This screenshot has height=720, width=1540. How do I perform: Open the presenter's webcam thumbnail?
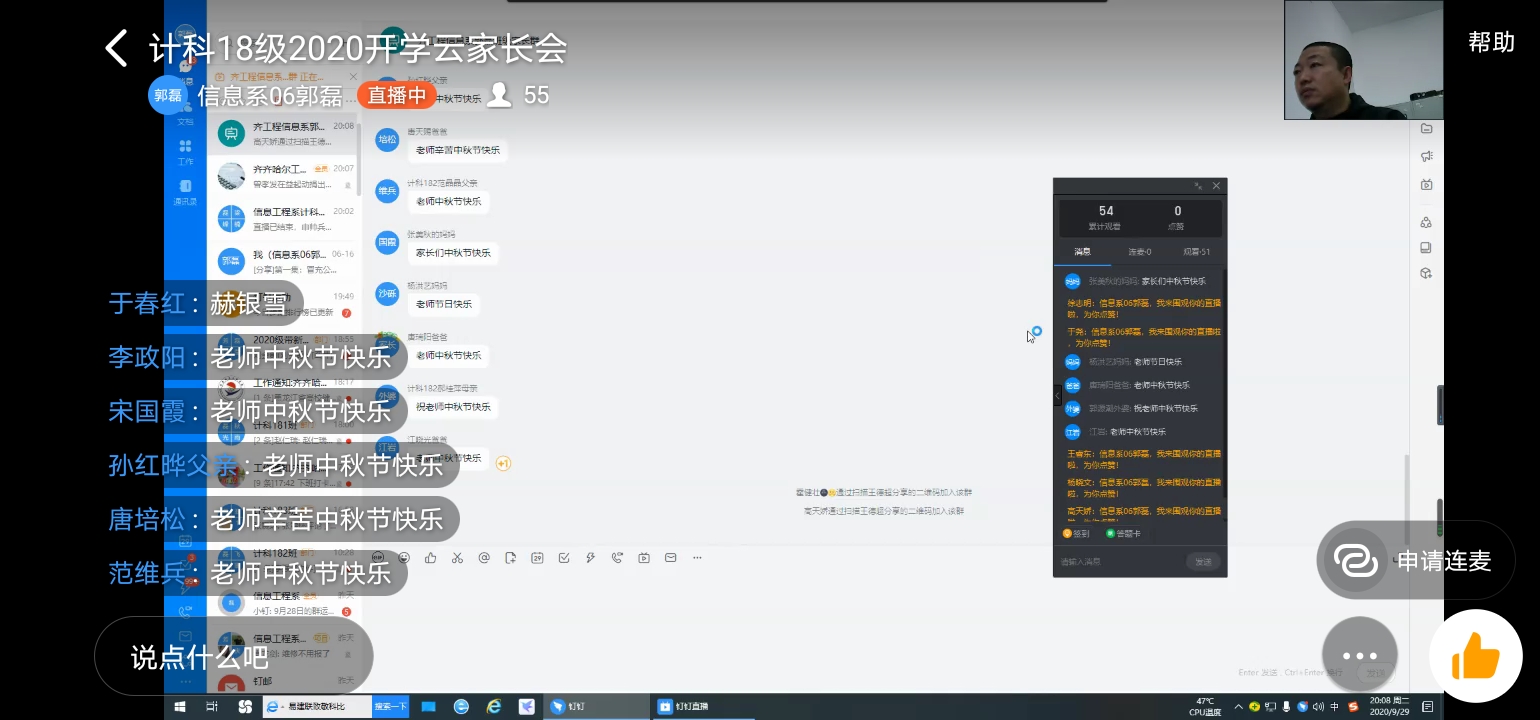(x=1363, y=60)
